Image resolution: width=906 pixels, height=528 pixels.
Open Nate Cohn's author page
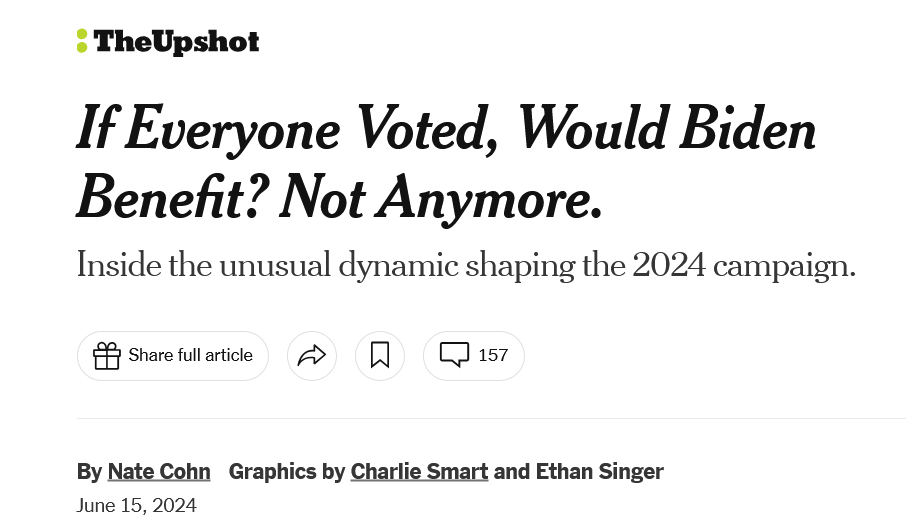[x=159, y=471]
